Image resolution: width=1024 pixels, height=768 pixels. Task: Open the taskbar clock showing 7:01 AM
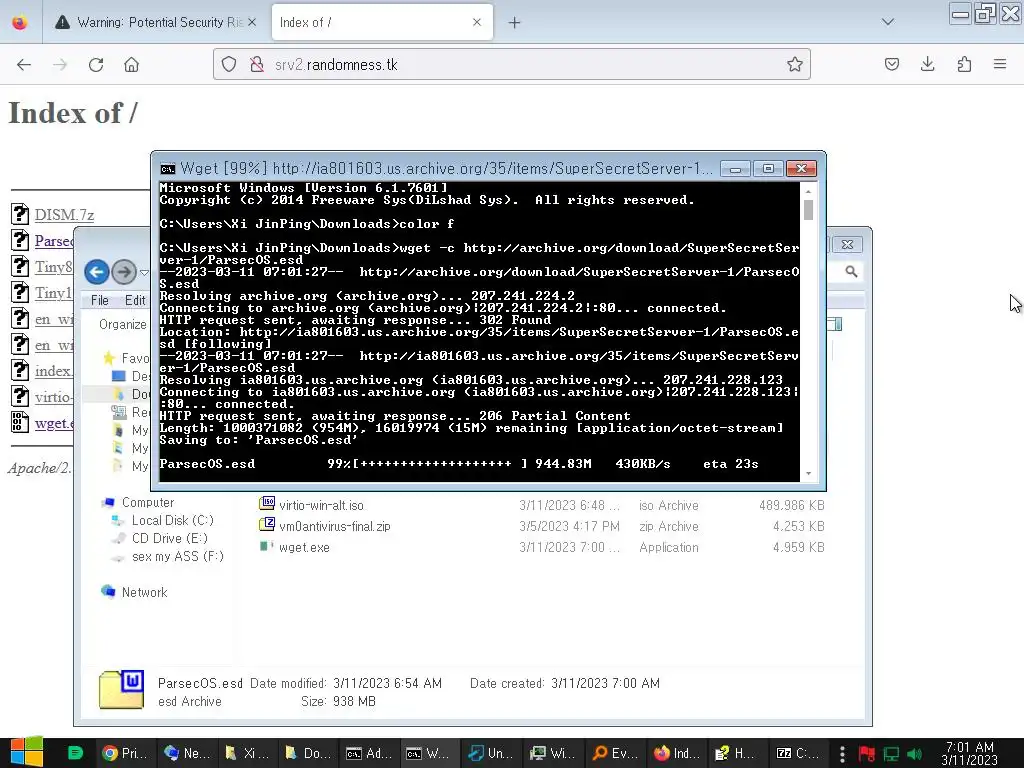coord(970,754)
